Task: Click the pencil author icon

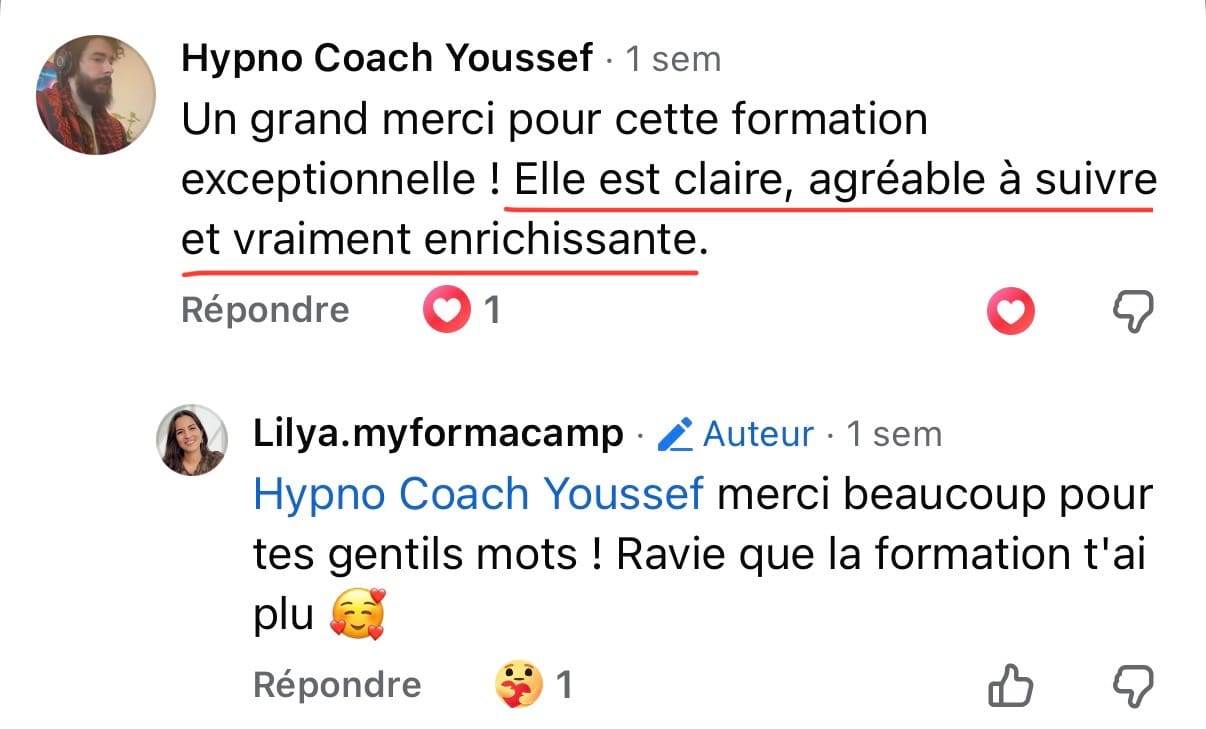Action: [676, 435]
